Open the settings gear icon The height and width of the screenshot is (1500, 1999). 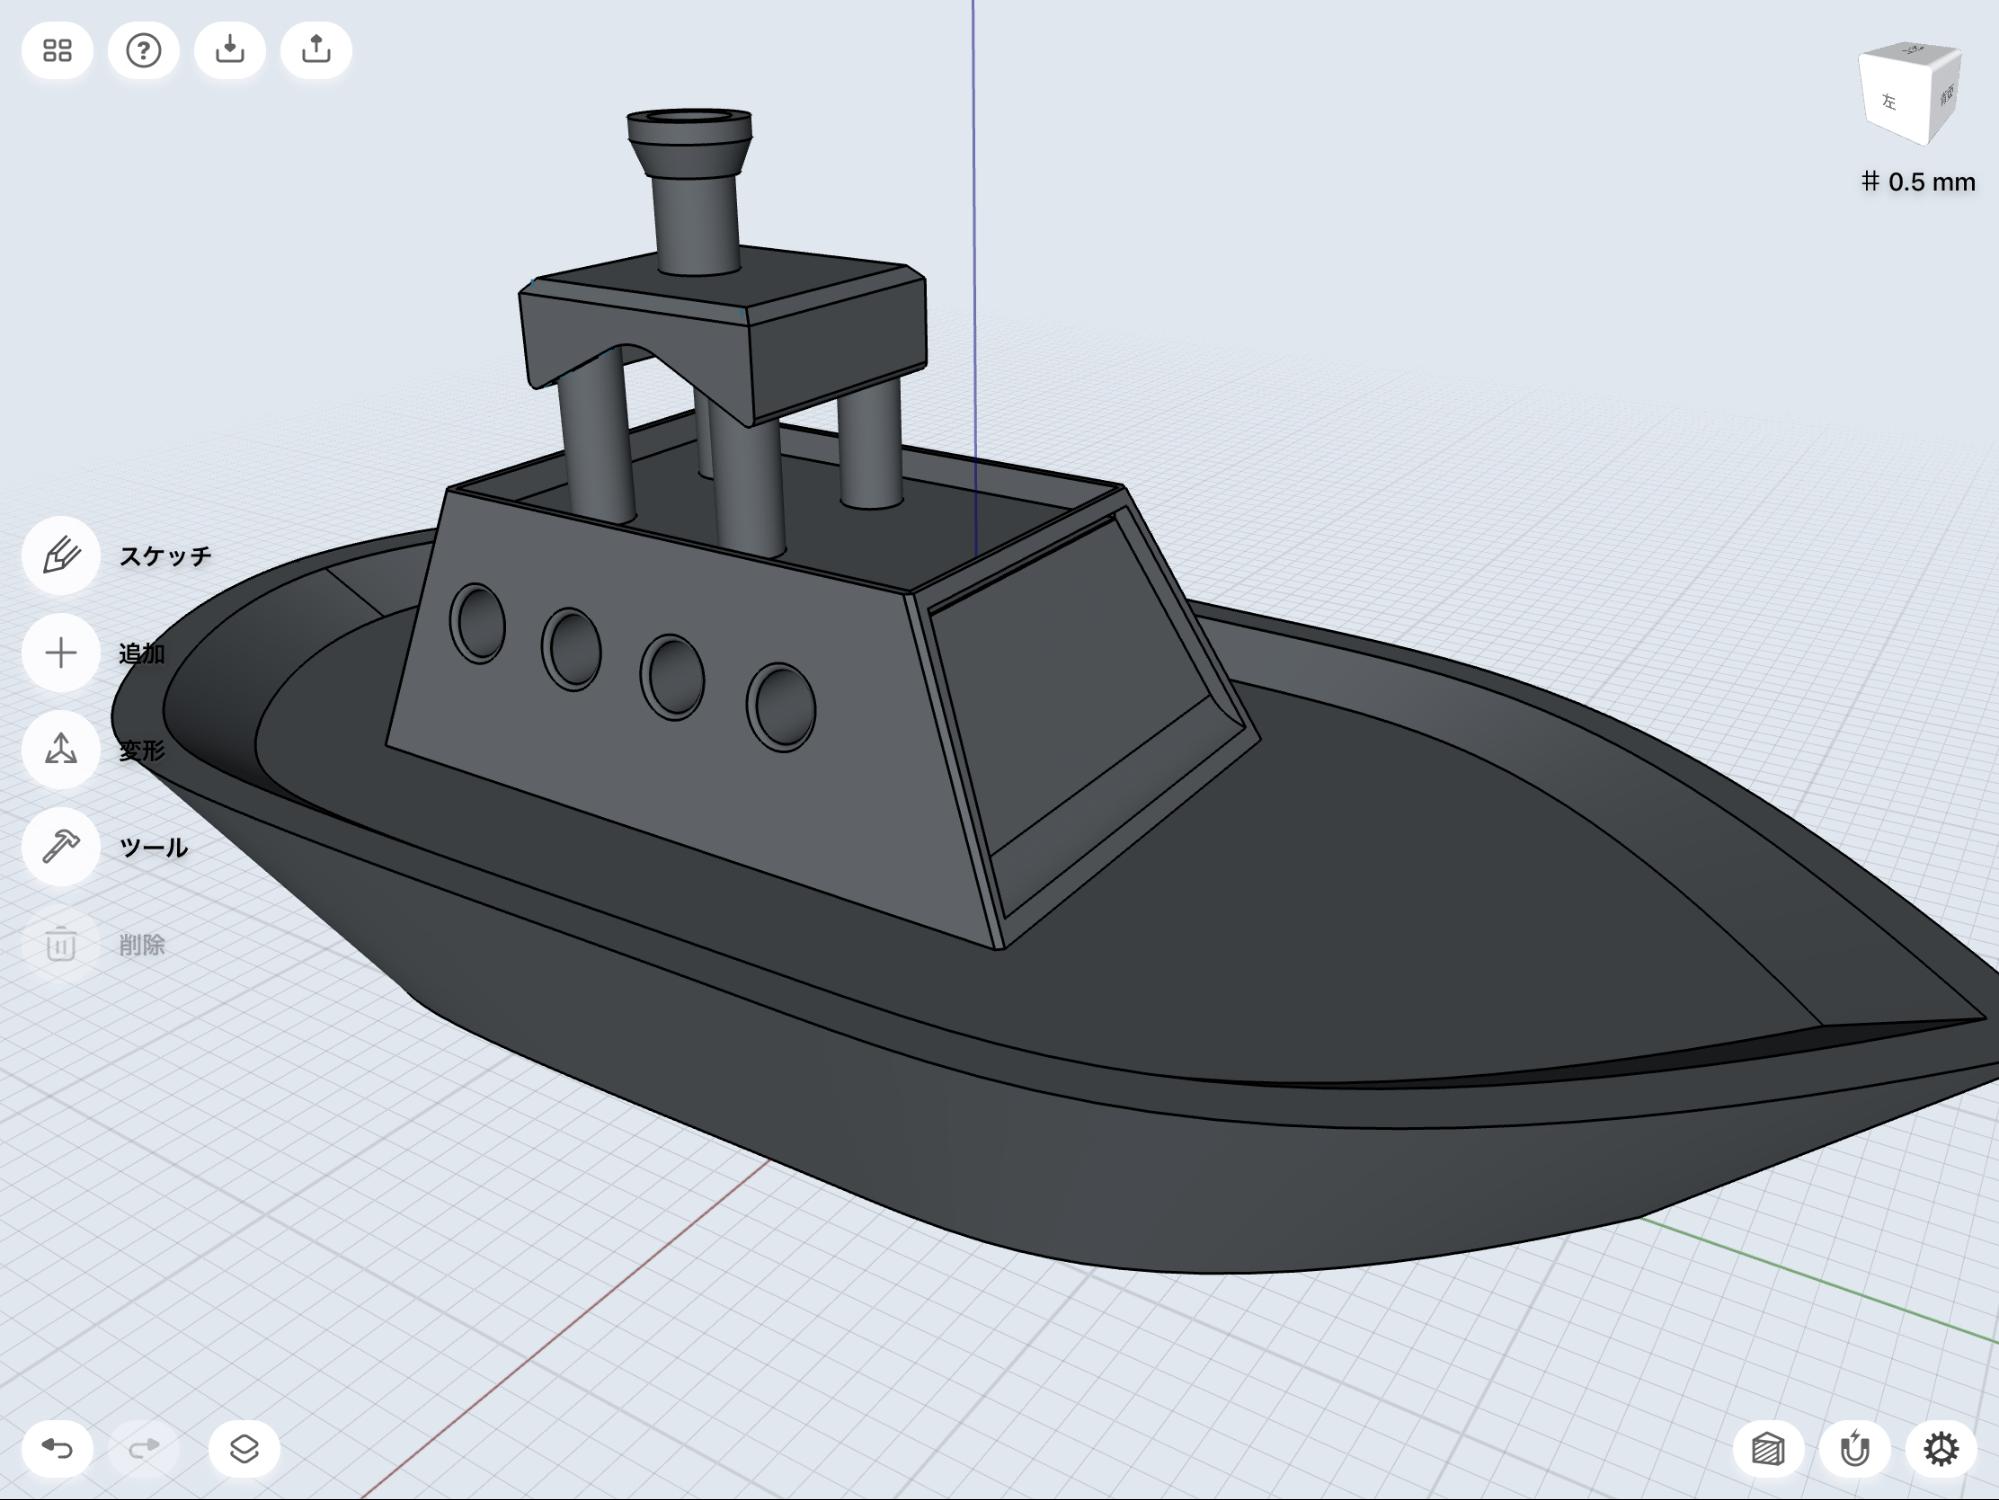[x=1941, y=1449]
